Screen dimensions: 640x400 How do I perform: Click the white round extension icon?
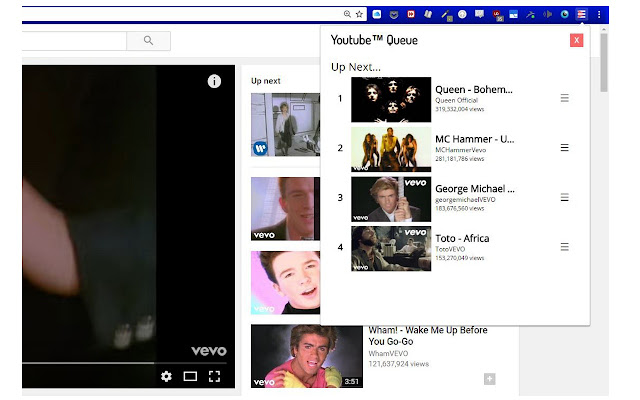coord(462,14)
